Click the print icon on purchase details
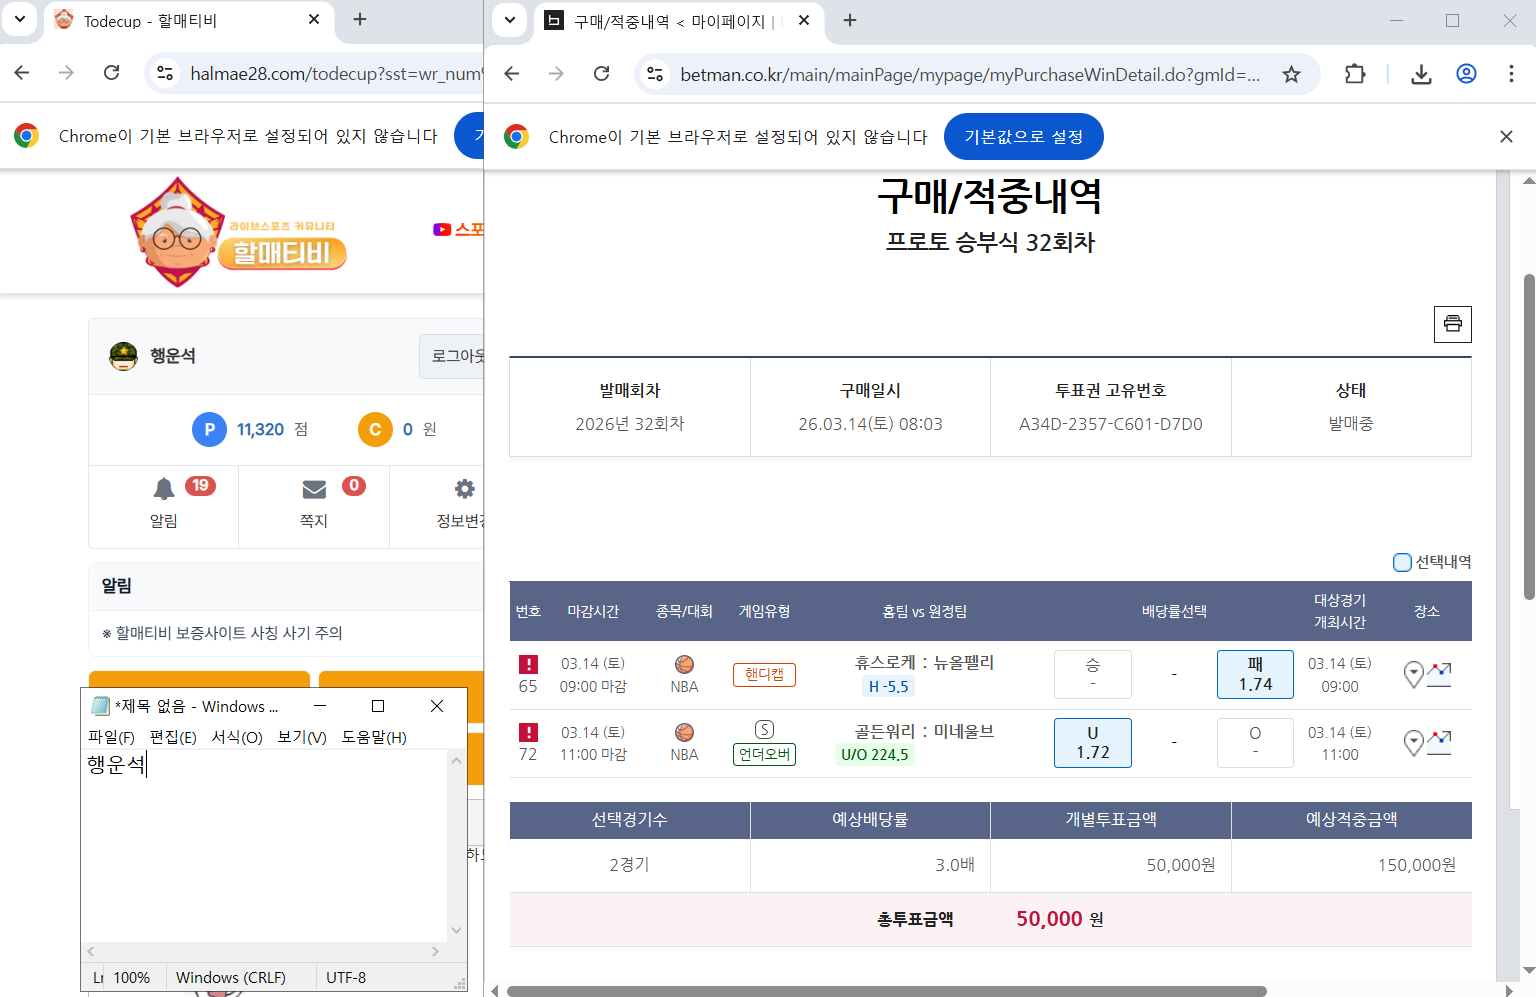 click(1452, 324)
